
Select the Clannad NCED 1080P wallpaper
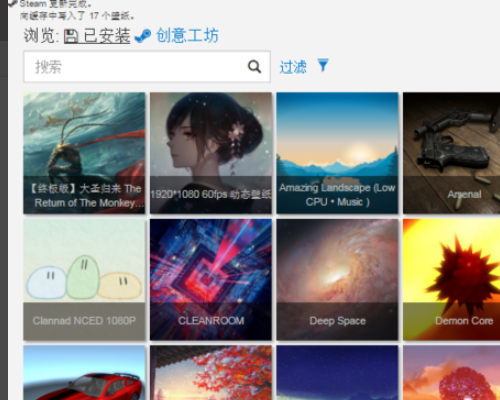pyautogui.click(x=84, y=280)
